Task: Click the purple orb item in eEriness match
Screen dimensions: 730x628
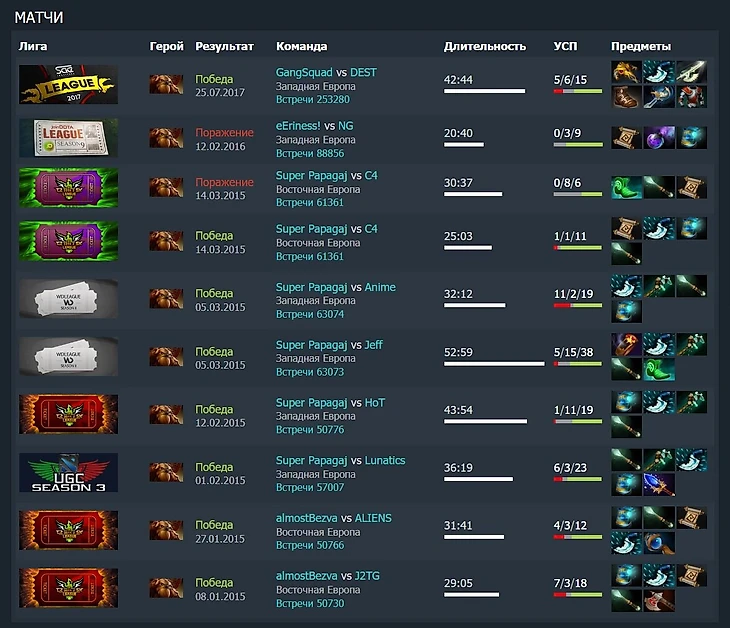Action: (x=659, y=137)
